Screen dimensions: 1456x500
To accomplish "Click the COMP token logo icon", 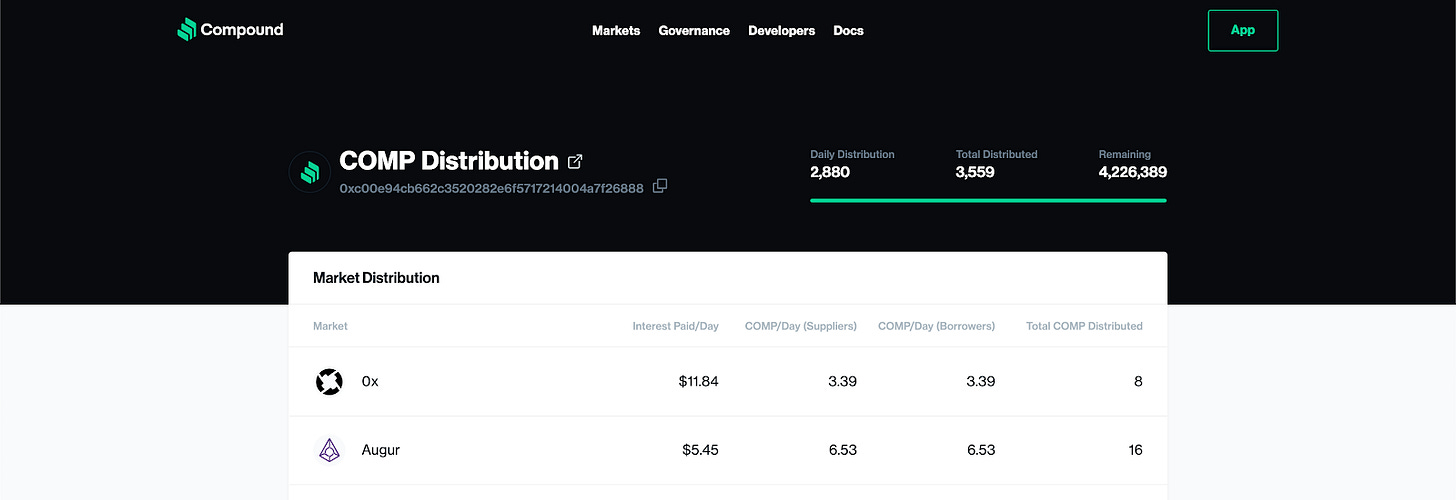I will tap(310, 172).
